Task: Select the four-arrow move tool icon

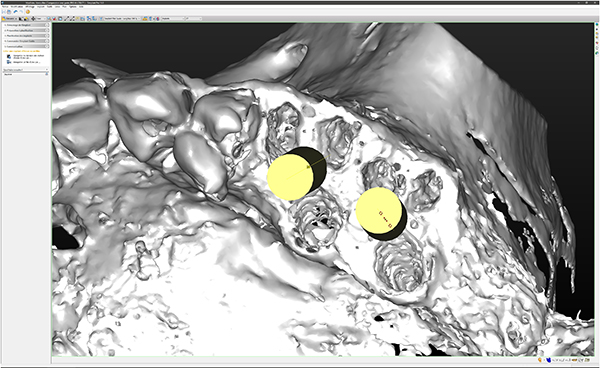Action: coord(33,18)
